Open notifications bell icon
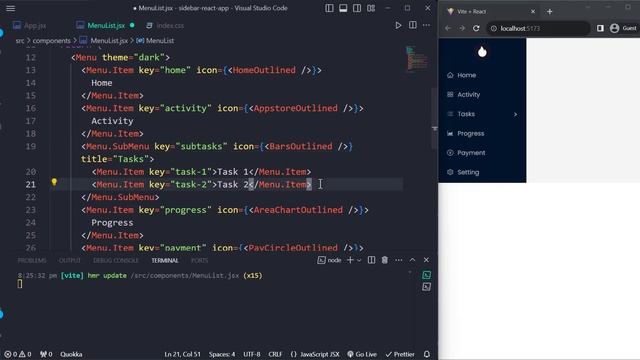 427,354
